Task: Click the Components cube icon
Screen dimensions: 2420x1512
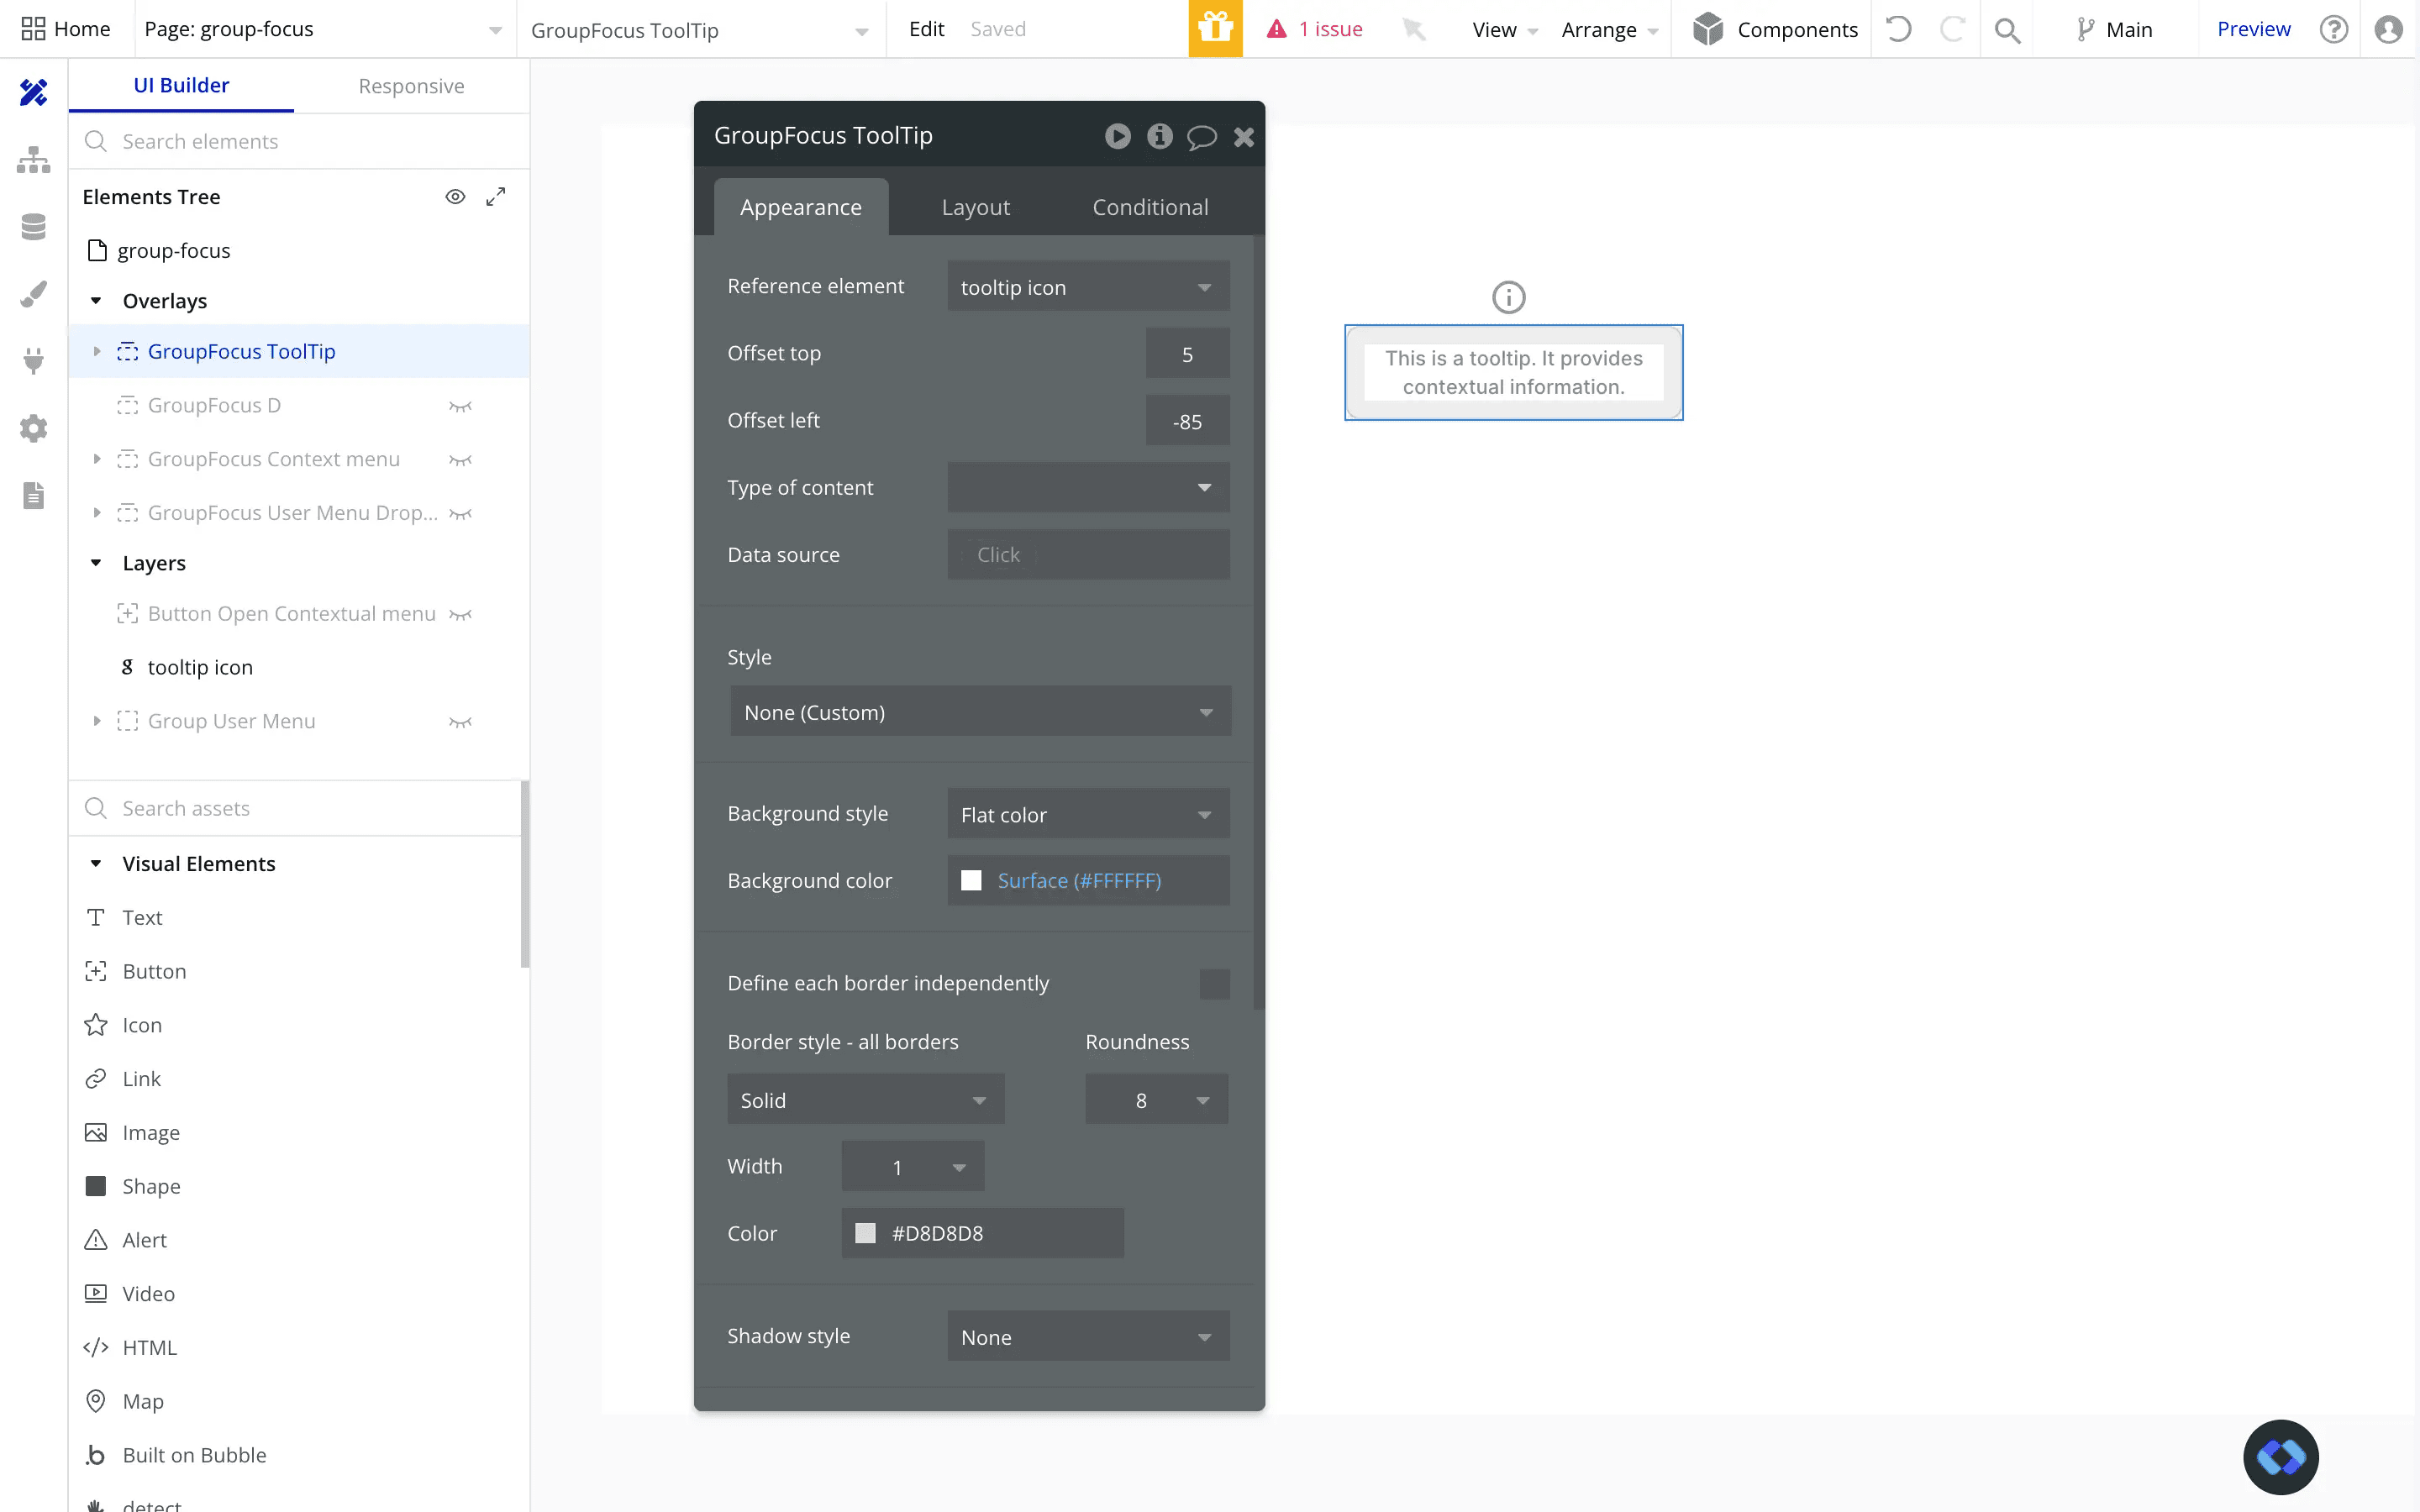Action: click(x=1708, y=29)
